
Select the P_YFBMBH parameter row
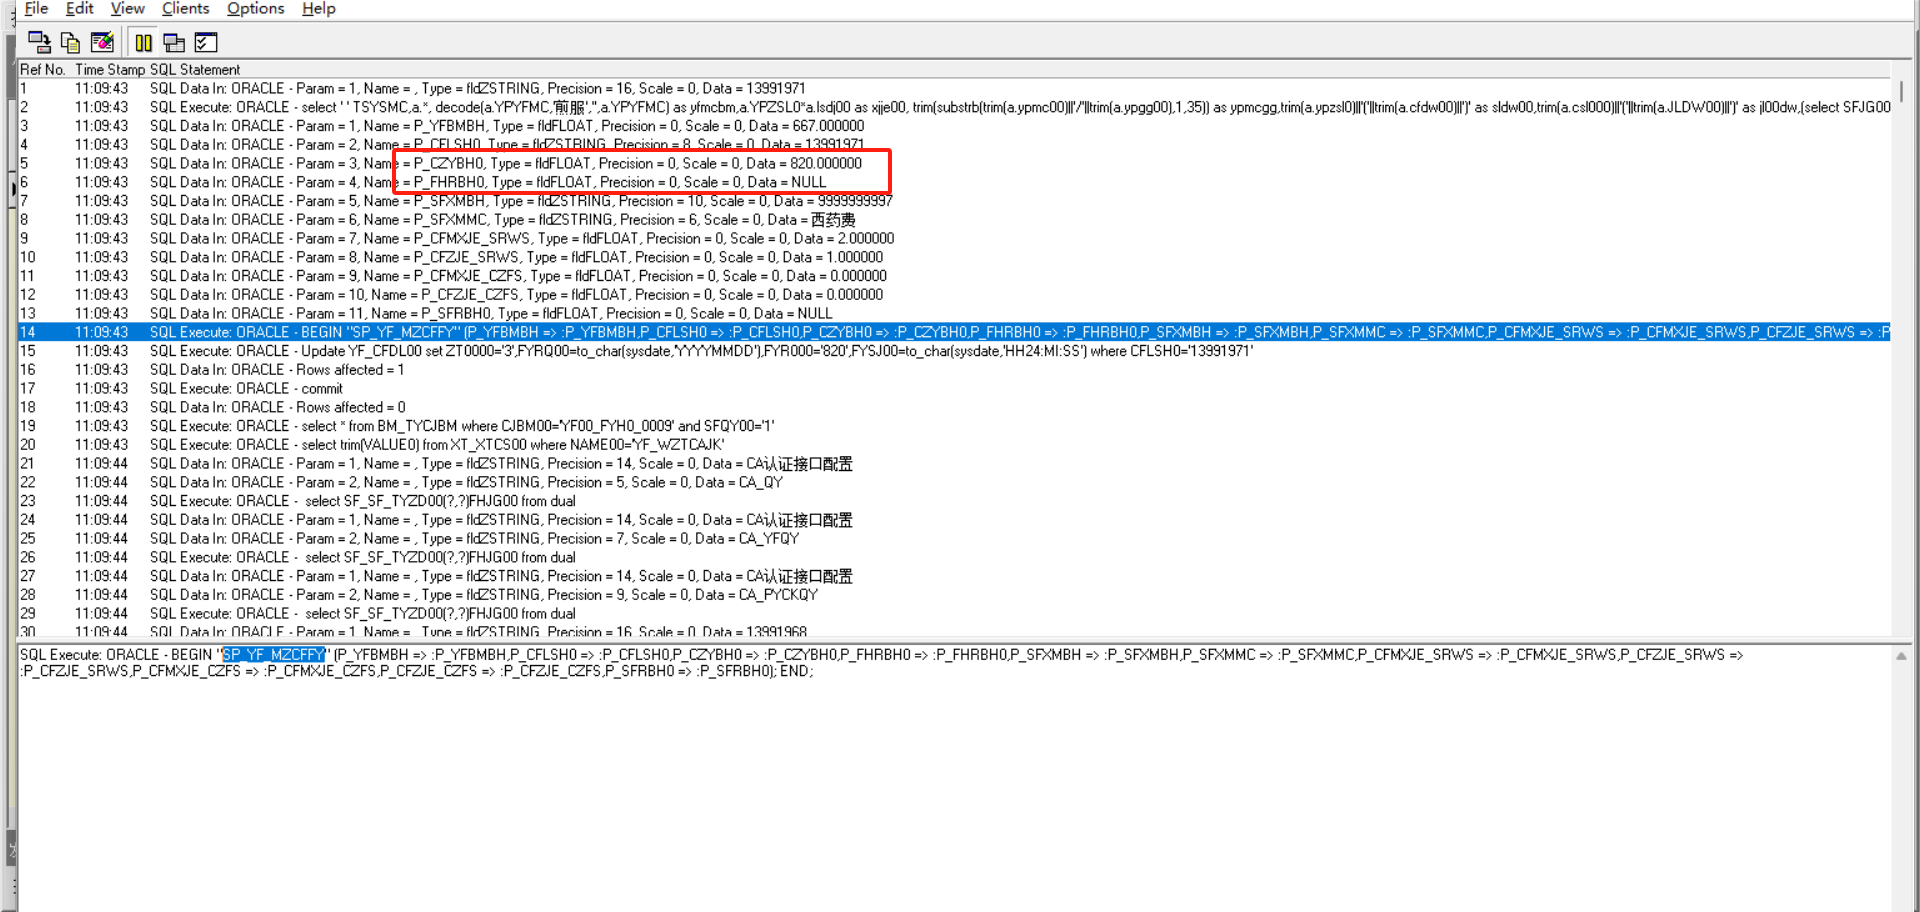tap(954, 126)
